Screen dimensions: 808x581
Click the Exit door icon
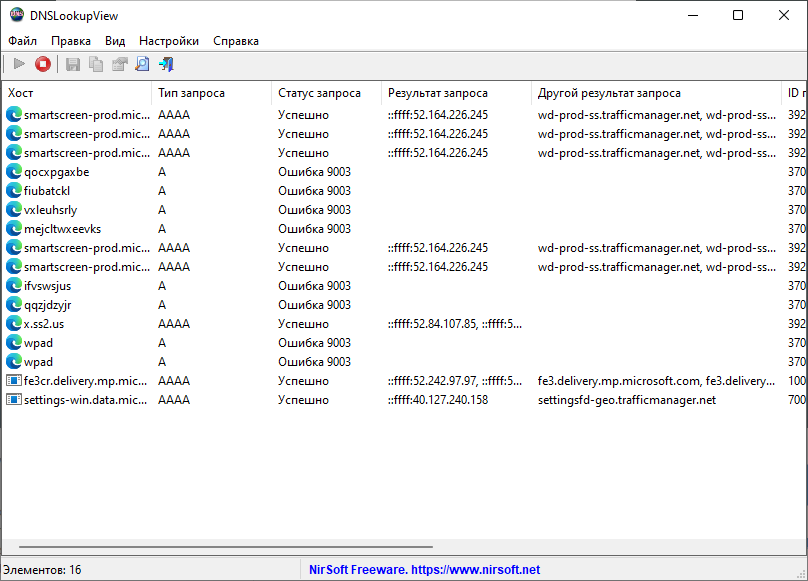coord(166,64)
